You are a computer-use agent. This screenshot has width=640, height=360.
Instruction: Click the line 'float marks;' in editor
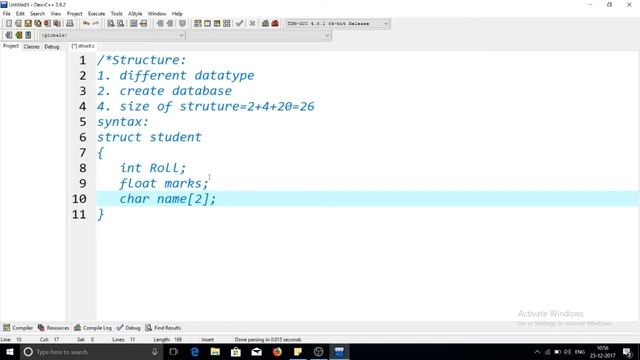click(x=164, y=184)
